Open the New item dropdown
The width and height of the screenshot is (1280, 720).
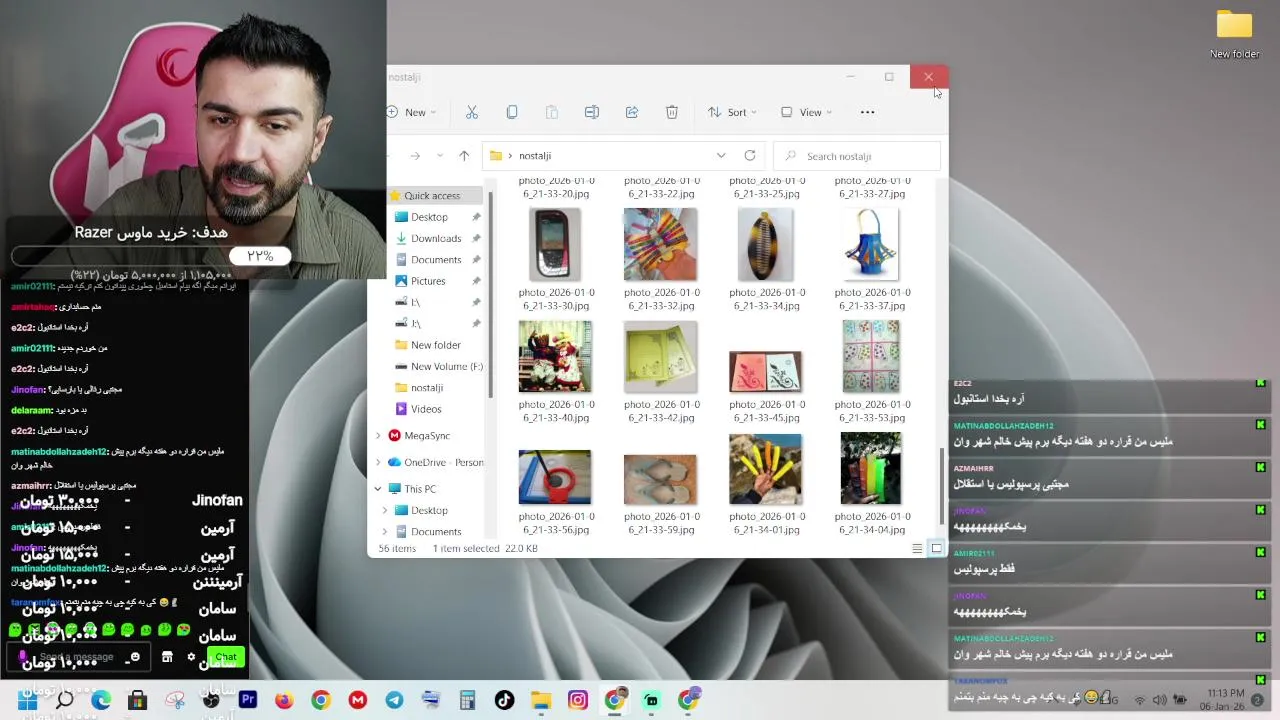click(x=412, y=112)
